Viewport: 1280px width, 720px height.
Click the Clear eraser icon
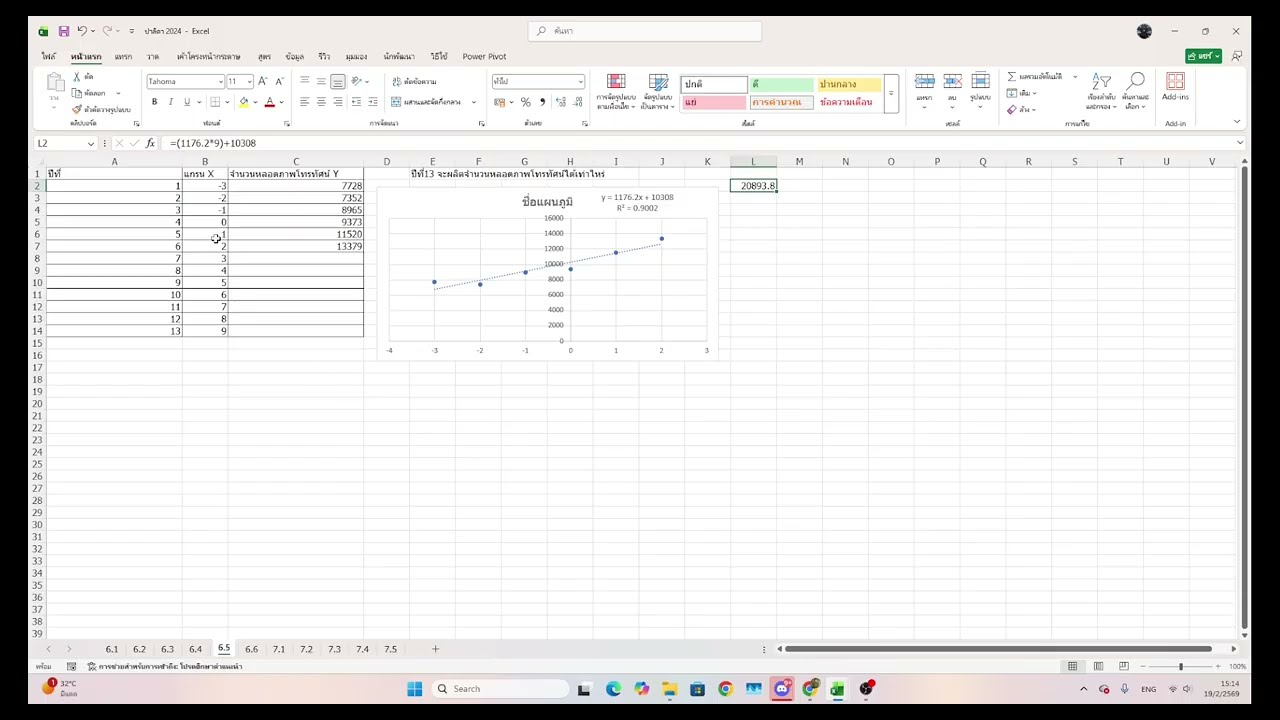coord(1012,109)
